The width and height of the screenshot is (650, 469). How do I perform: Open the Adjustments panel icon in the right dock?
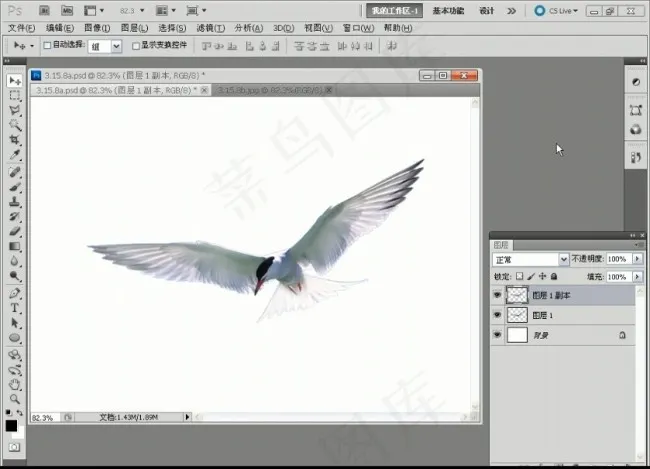pyautogui.click(x=635, y=81)
